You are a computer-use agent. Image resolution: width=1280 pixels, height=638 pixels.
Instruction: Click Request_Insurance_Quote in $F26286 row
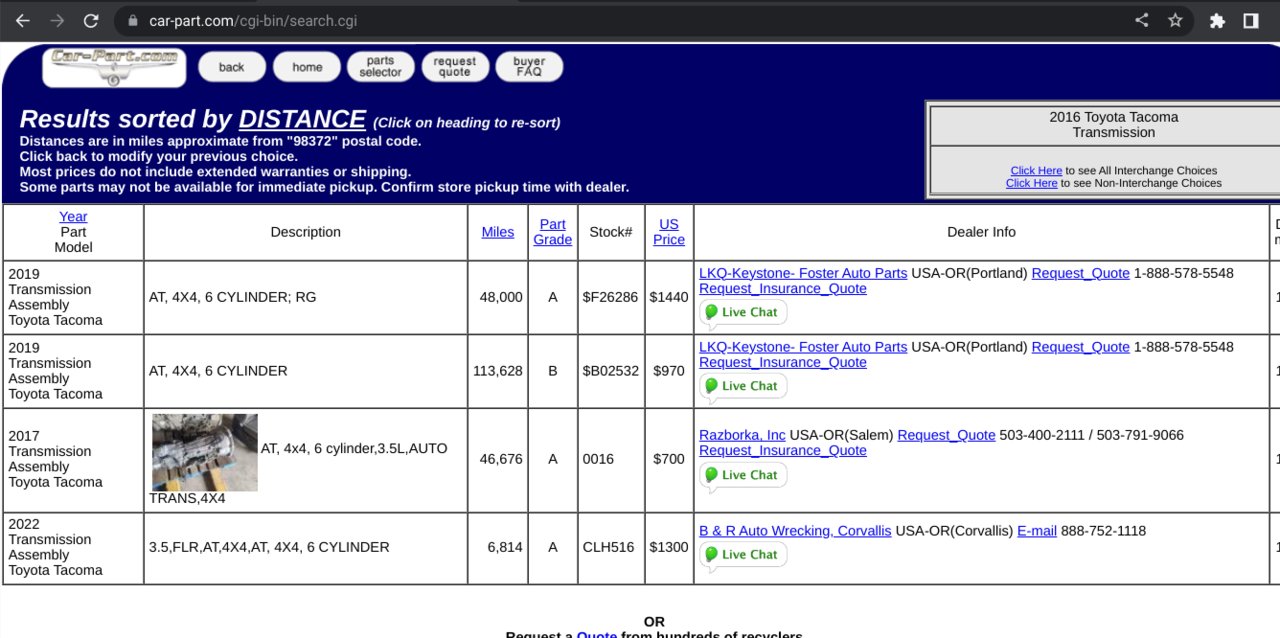pos(783,289)
